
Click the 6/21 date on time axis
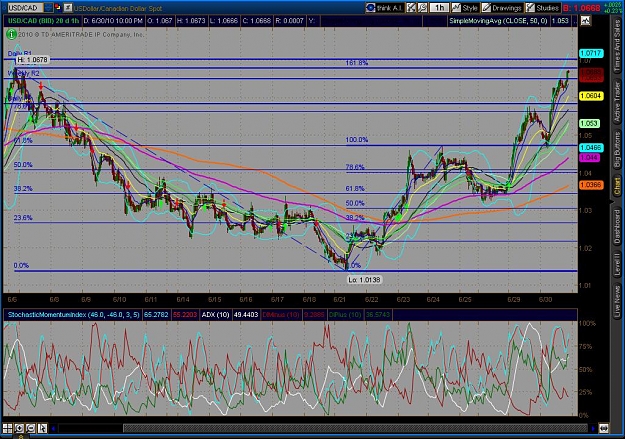click(x=340, y=299)
